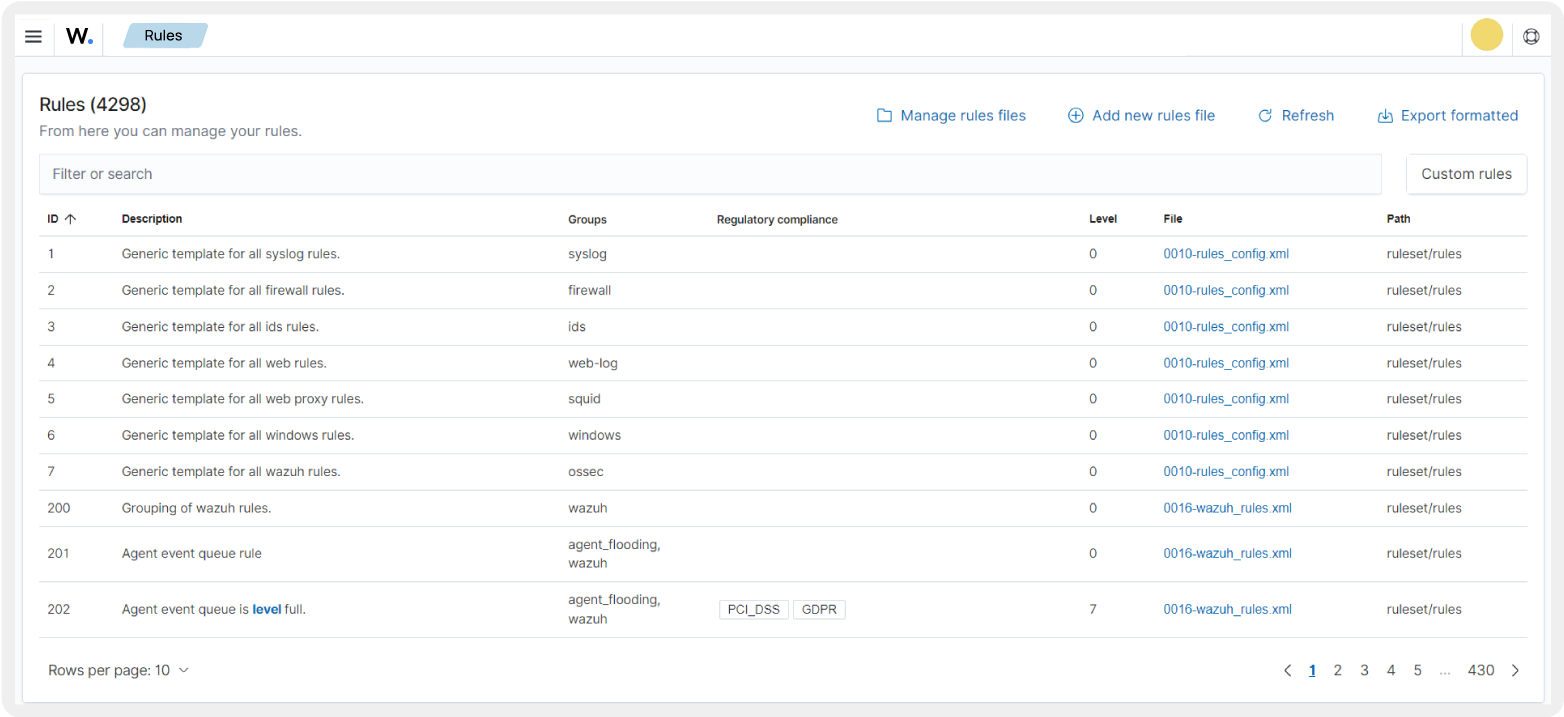Click the user avatar circle
The image size is (1564, 717).
(1487, 35)
